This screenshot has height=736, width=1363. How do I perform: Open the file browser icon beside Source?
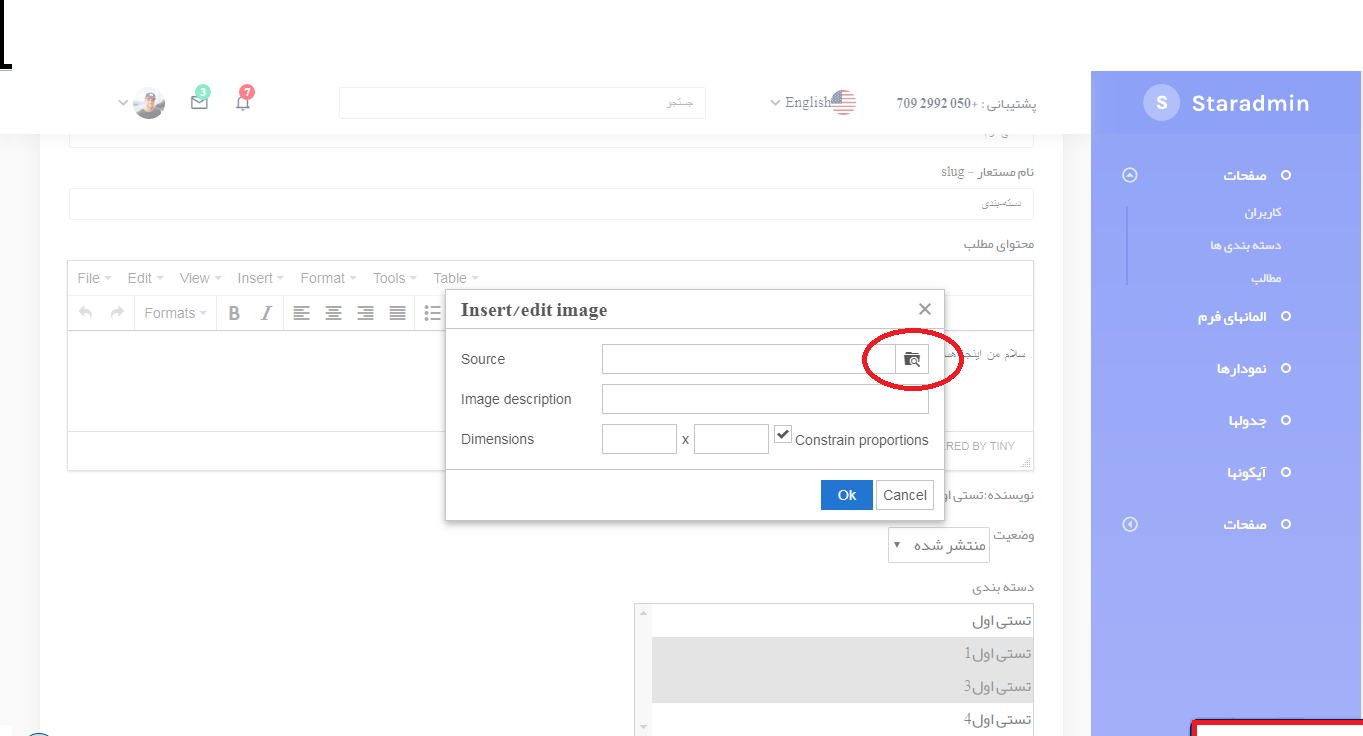tap(912, 359)
